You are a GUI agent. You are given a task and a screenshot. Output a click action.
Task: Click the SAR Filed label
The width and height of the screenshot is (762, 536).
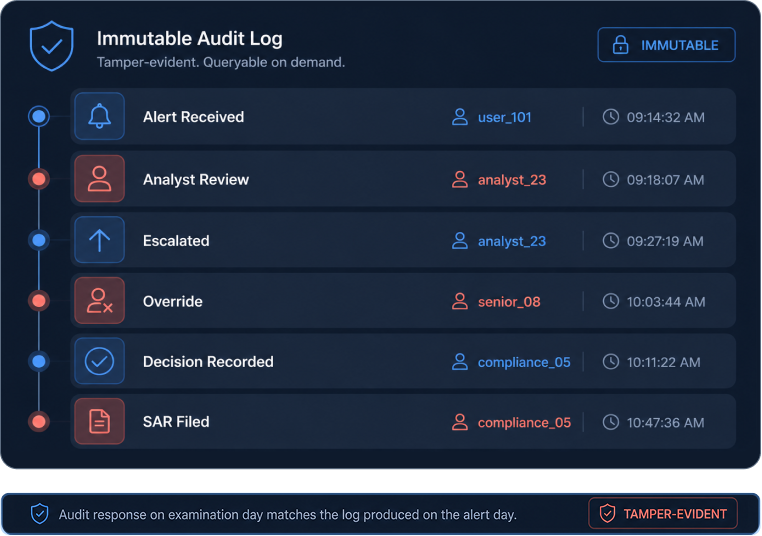point(176,422)
